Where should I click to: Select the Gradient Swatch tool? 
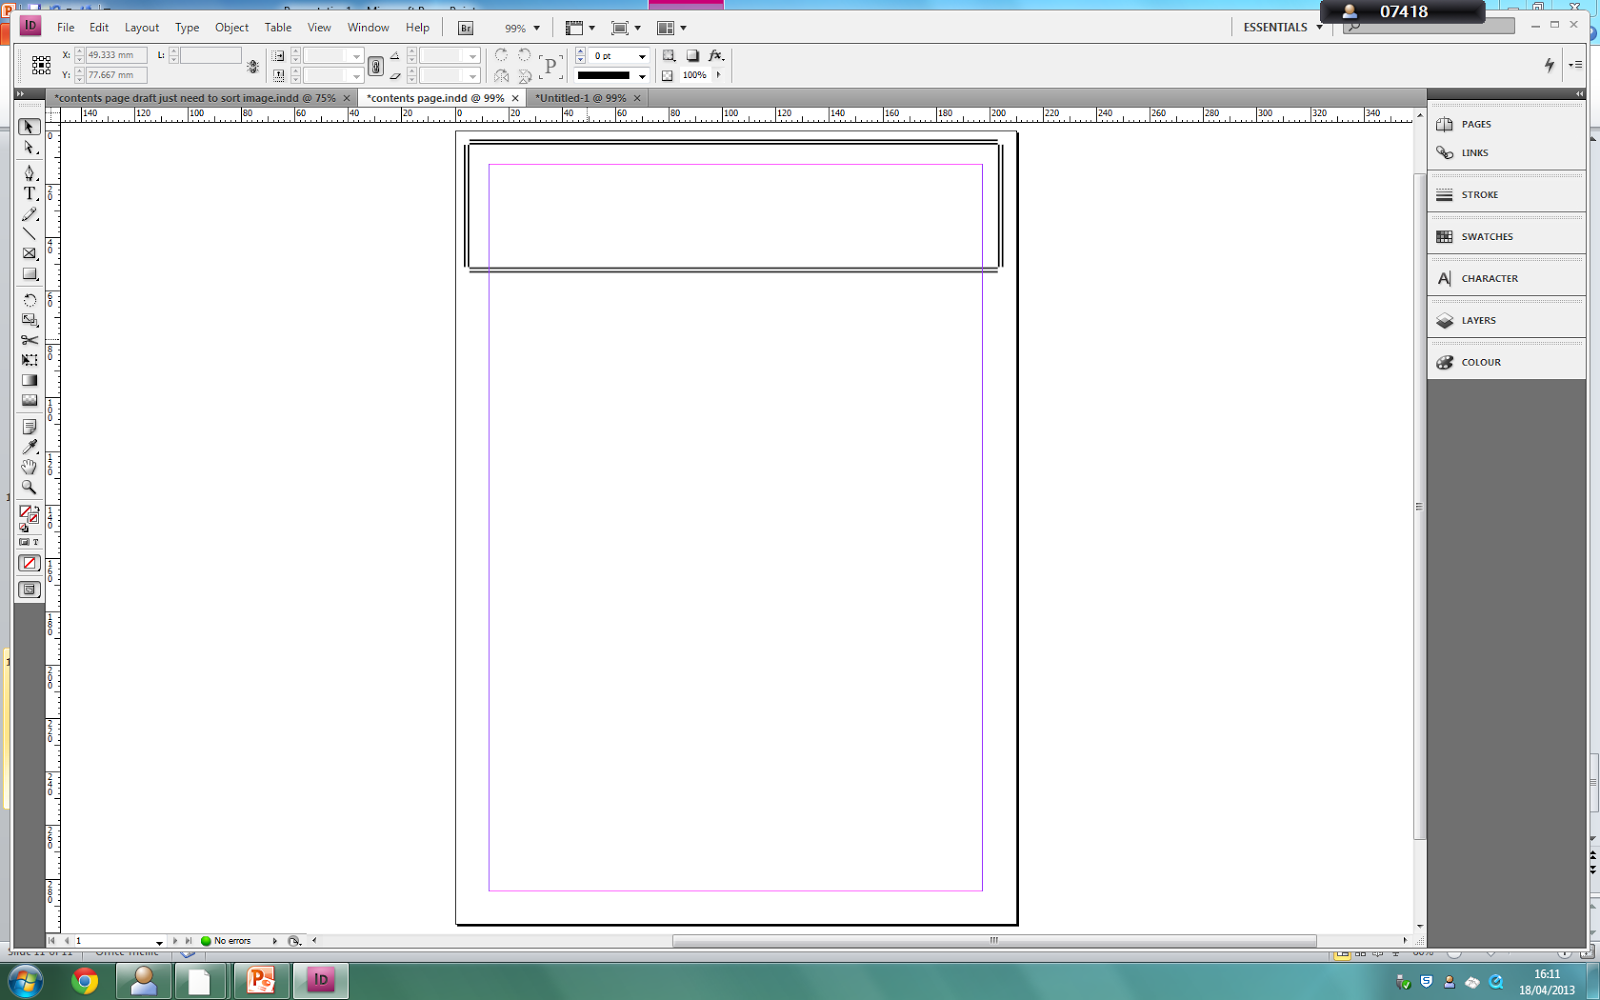click(29, 380)
